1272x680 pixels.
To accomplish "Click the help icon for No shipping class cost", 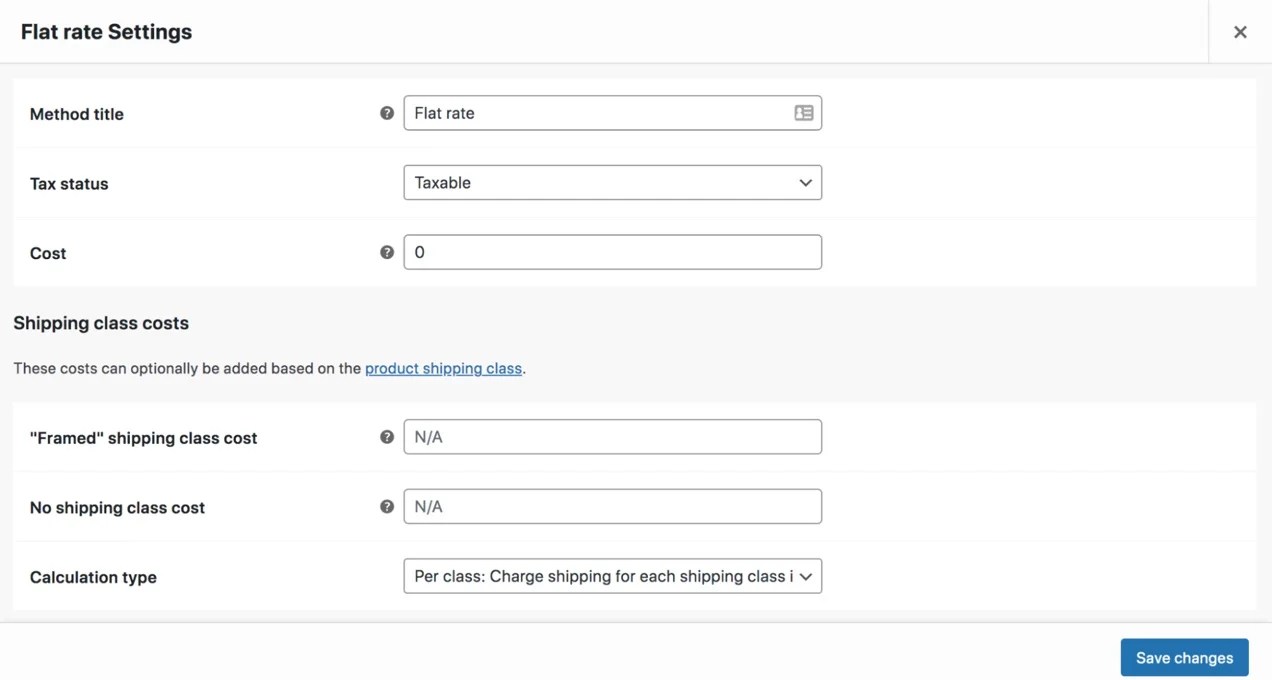I will click(387, 506).
